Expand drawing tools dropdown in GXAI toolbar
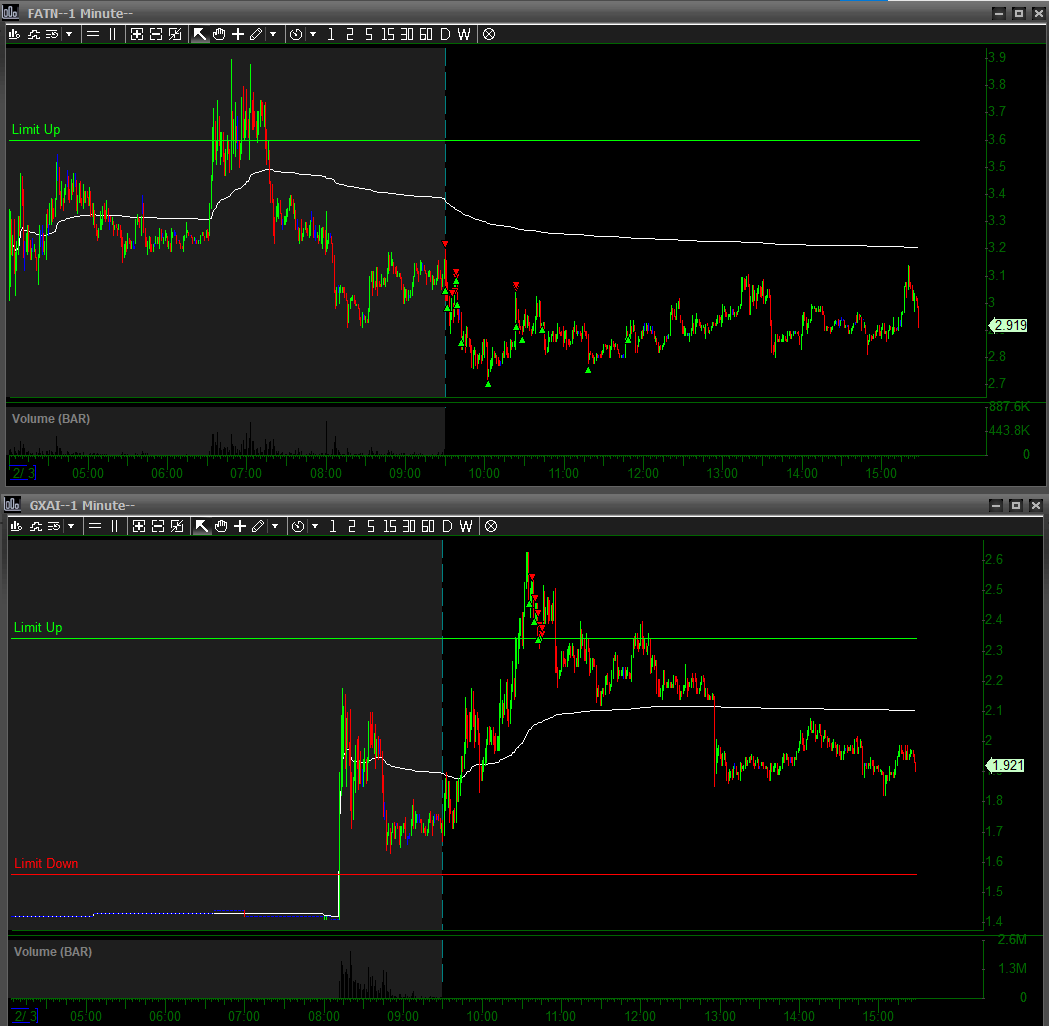The height and width of the screenshot is (1026, 1049). pos(275,526)
